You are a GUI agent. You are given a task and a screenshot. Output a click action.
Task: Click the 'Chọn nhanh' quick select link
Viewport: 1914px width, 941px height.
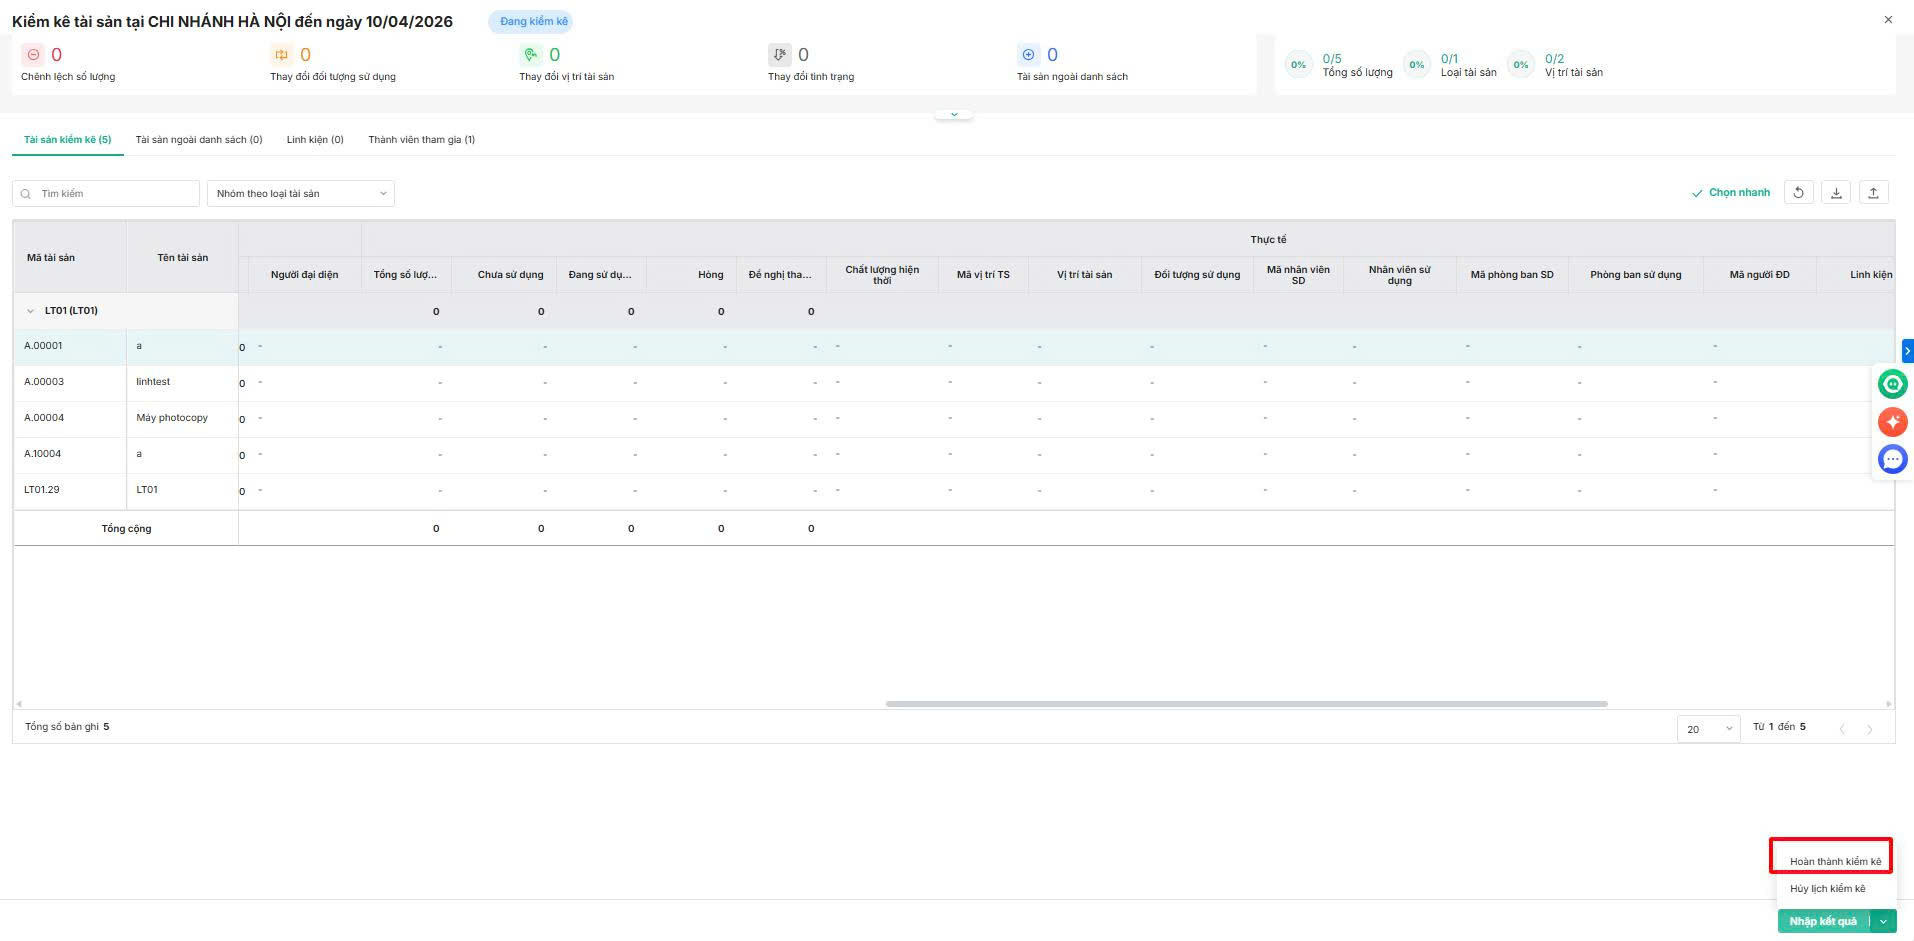(1730, 193)
